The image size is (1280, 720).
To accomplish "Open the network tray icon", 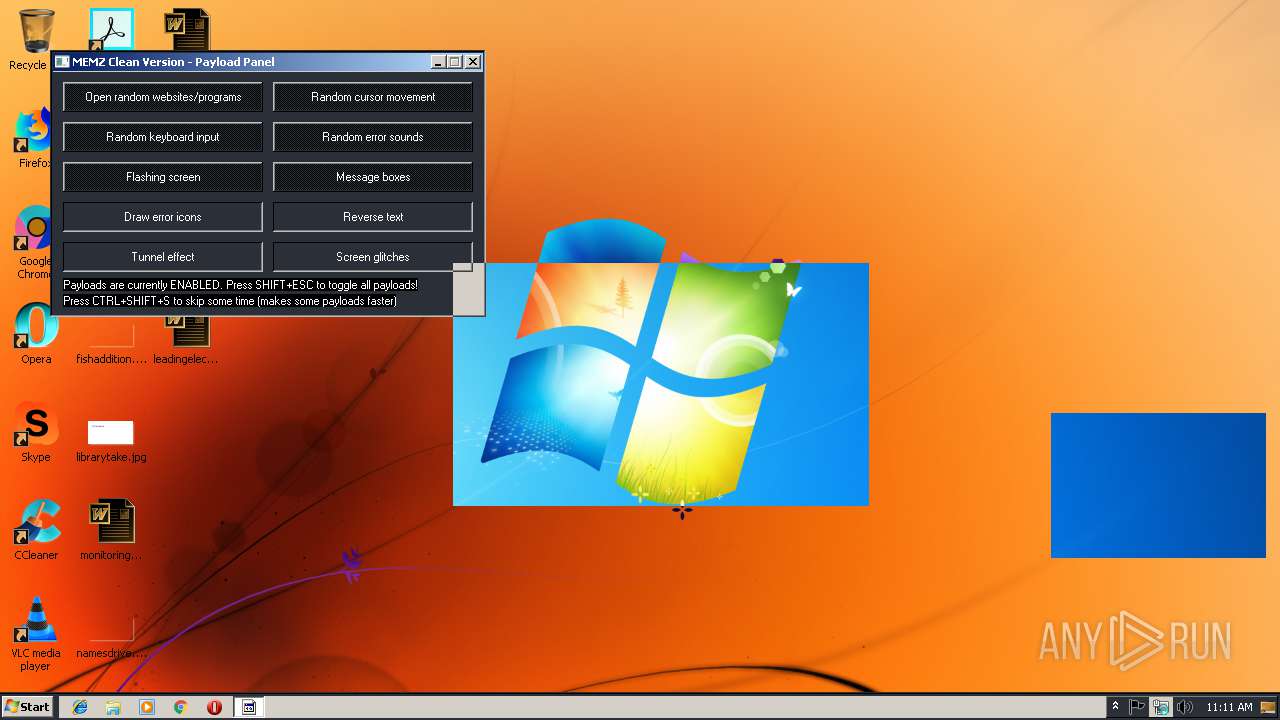I will pos(1160,707).
